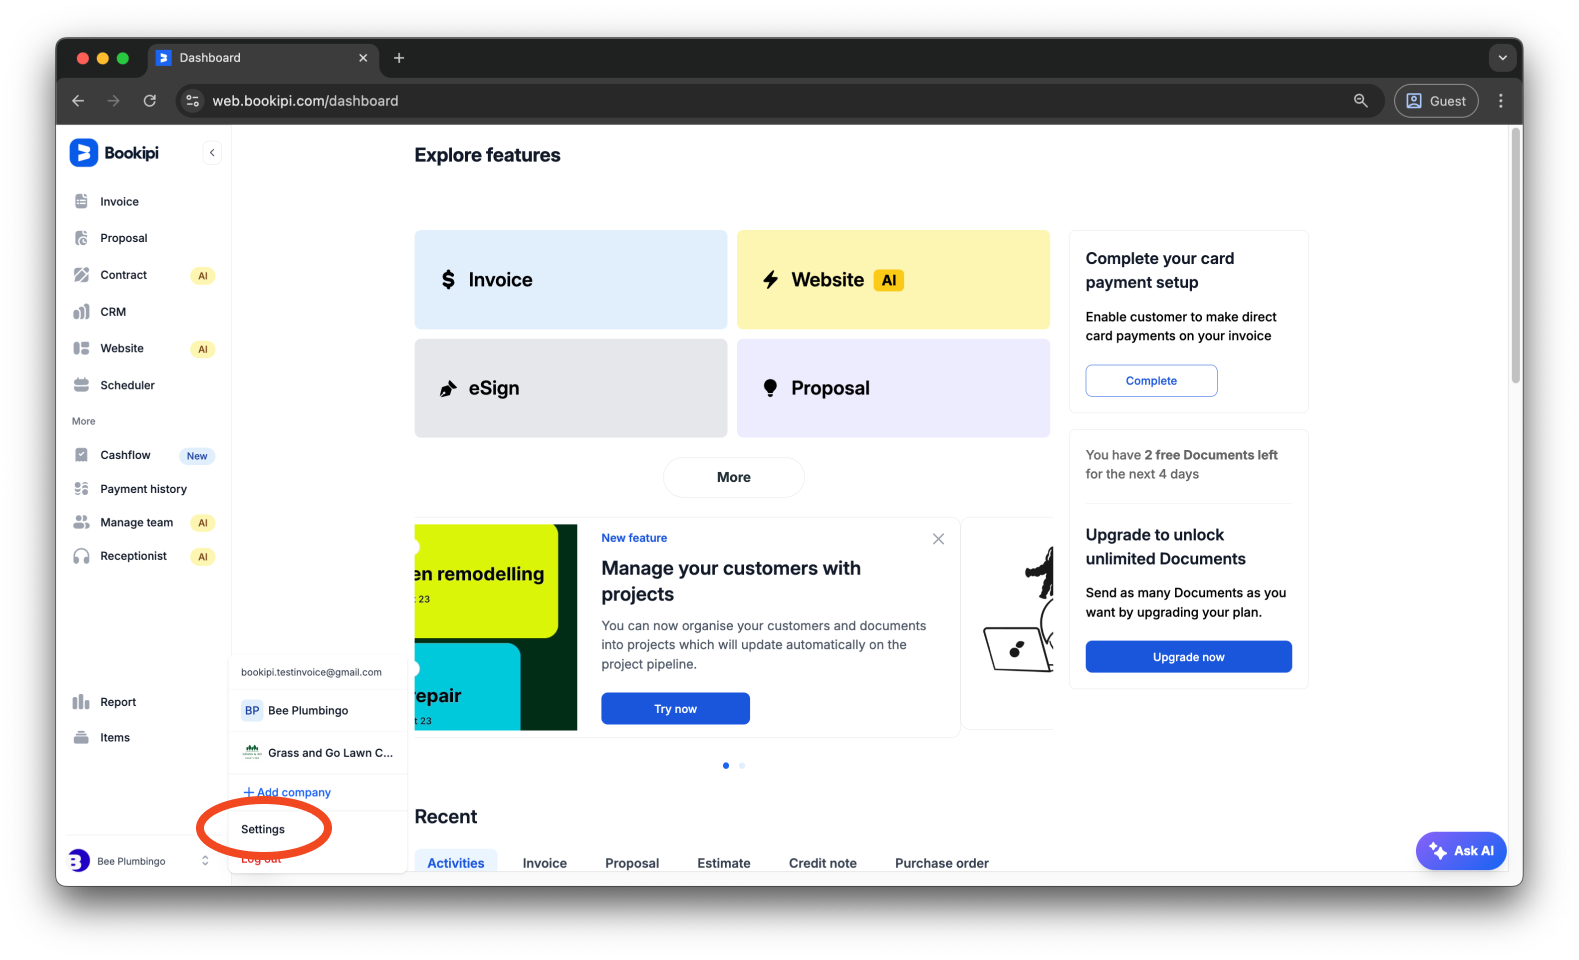This screenshot has height=960, width=1579.
Task: Open the Ask AI assistant
Action: 1461,851
